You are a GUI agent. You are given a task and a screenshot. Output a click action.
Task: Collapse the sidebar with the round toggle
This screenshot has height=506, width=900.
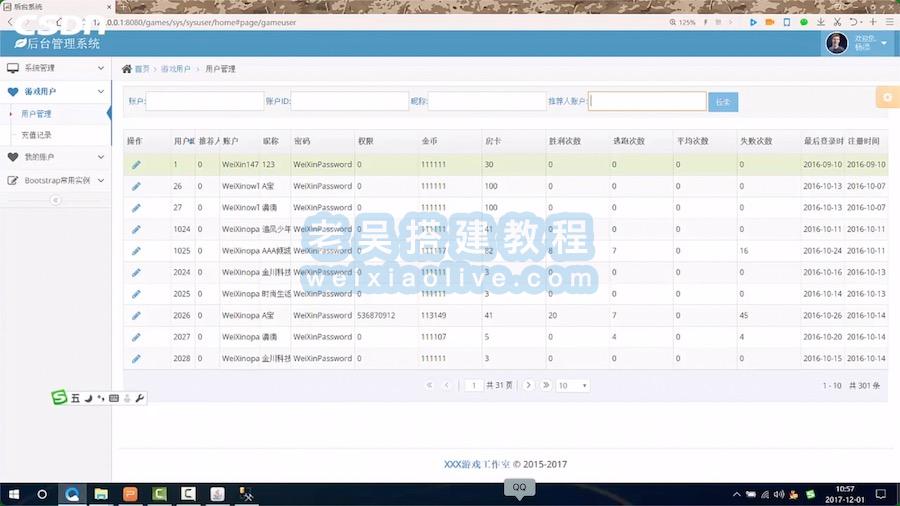click(x=55, y=200)
